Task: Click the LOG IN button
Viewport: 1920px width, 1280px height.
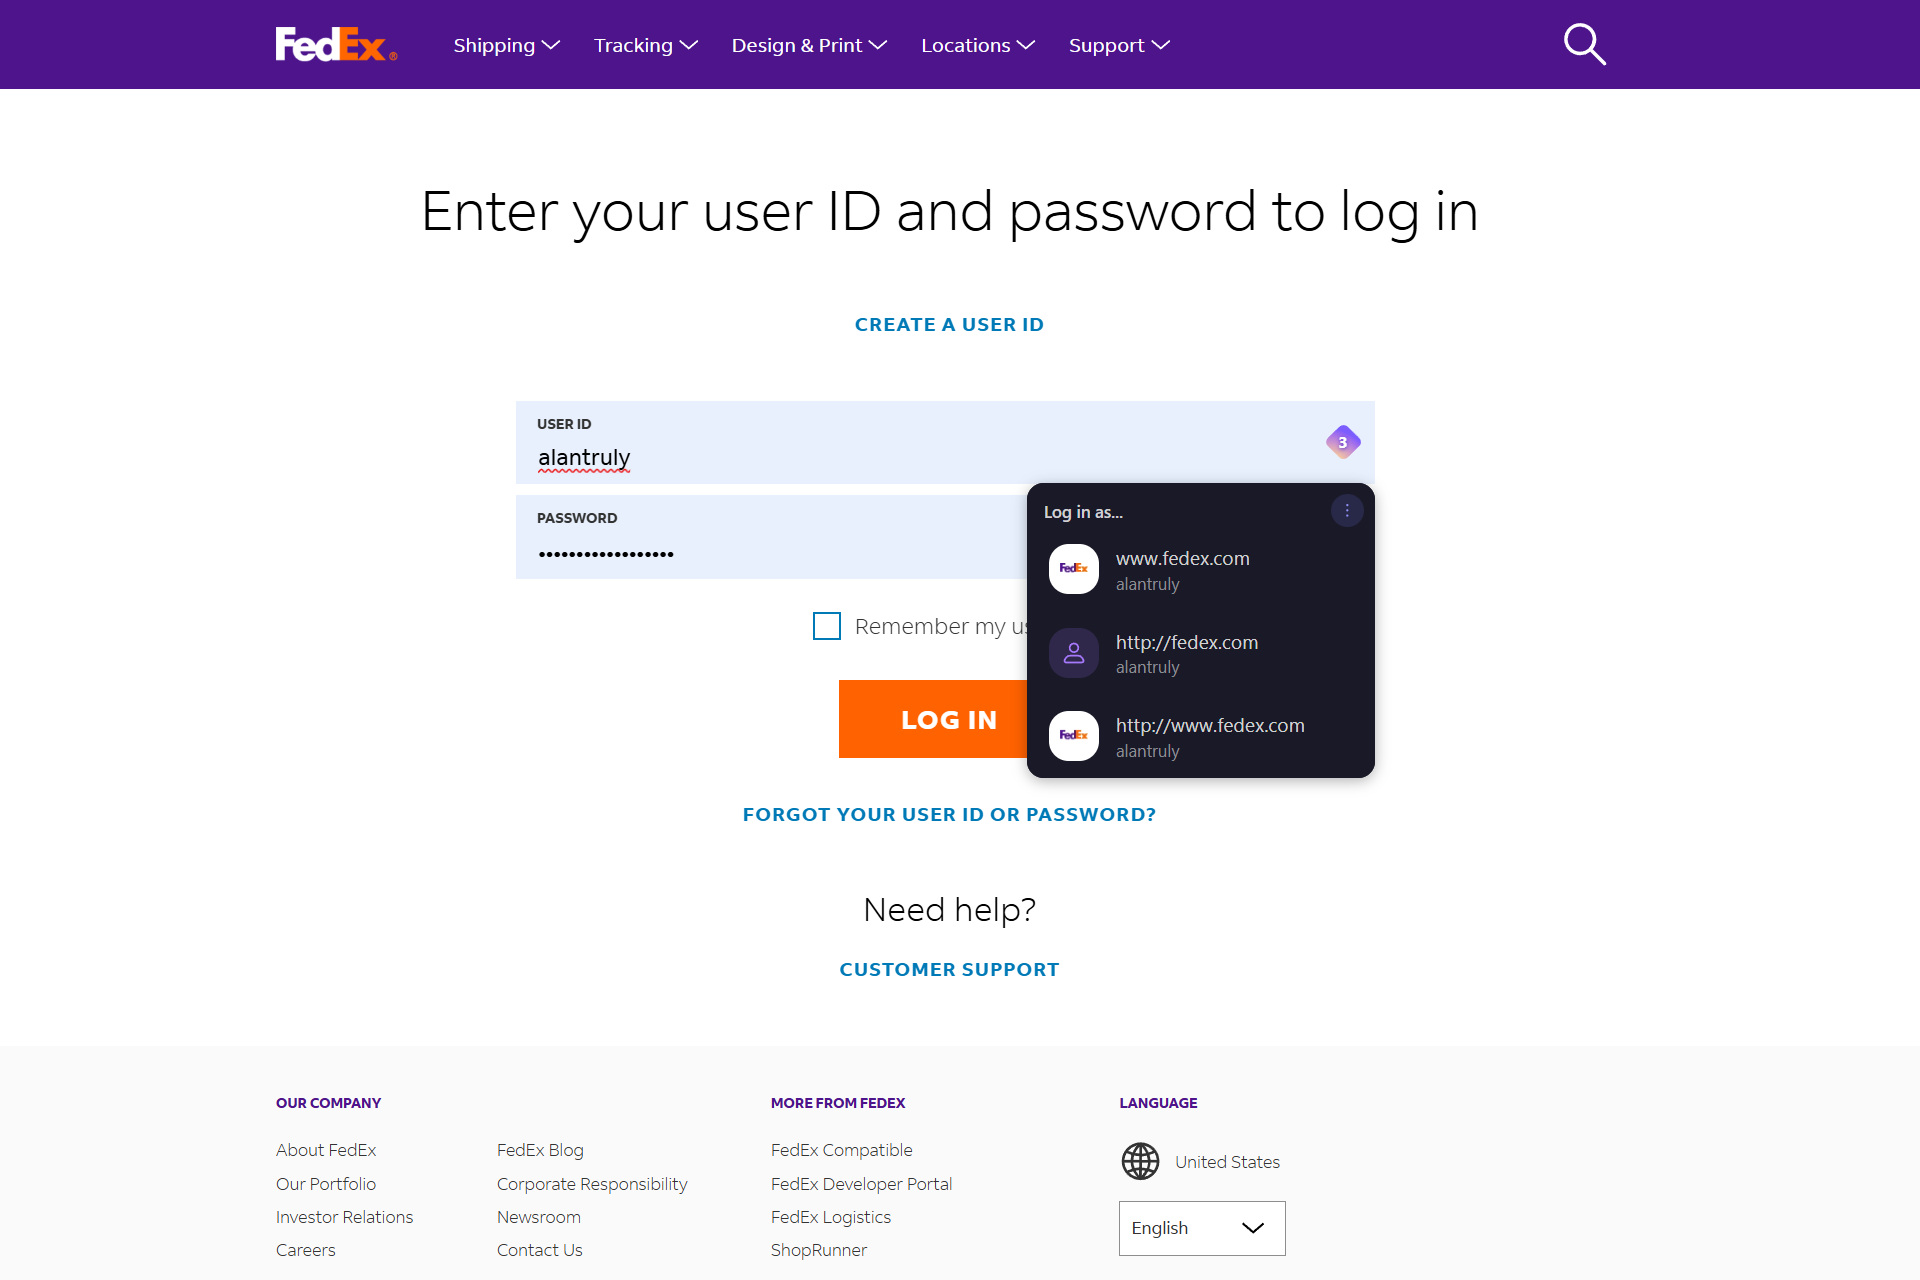Action: point(947,720)
